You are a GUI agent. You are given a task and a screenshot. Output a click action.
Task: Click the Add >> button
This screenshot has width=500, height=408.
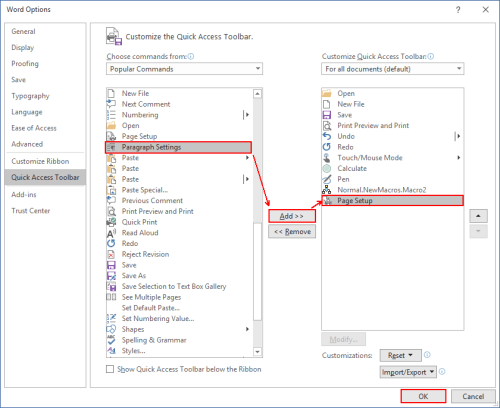[x=292, y=216]
